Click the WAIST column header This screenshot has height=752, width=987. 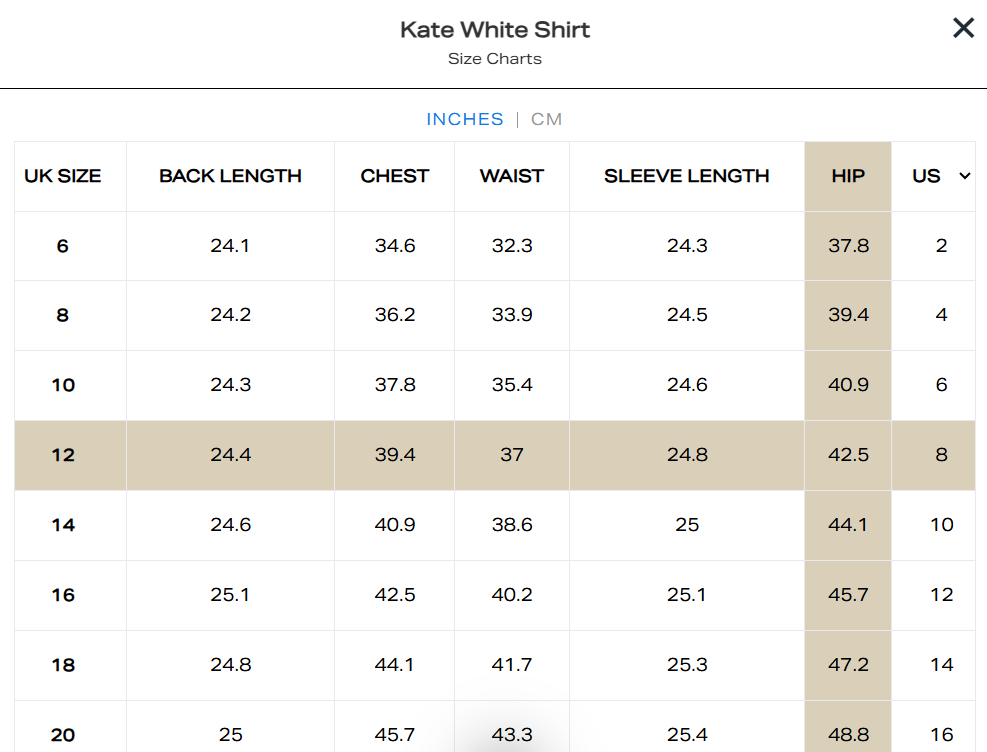click(x=512, y=176)
